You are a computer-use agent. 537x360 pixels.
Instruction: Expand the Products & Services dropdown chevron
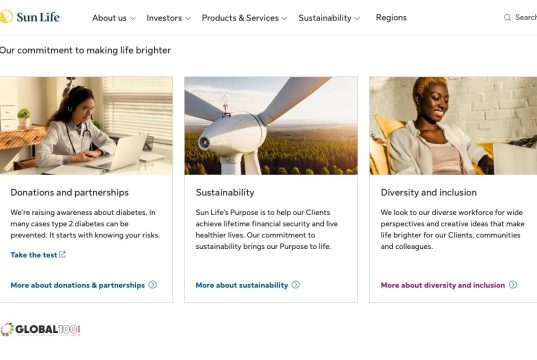coord(284,18)
